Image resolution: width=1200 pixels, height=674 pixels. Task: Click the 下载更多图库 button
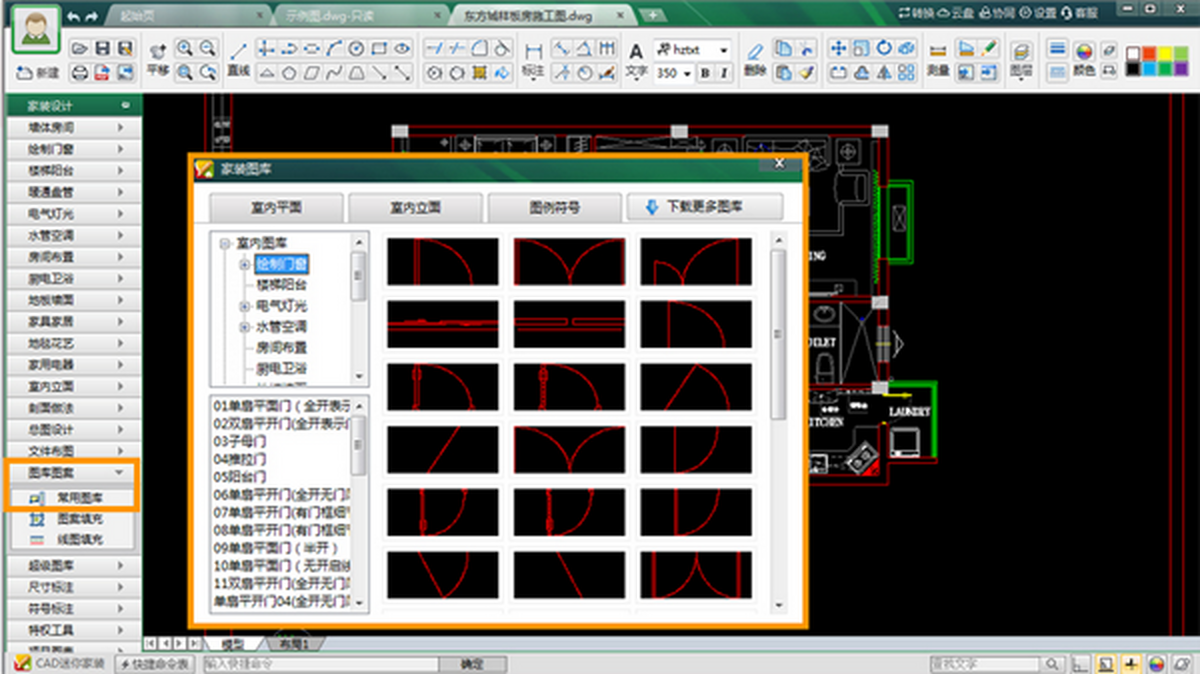click(x=704, y=207)
